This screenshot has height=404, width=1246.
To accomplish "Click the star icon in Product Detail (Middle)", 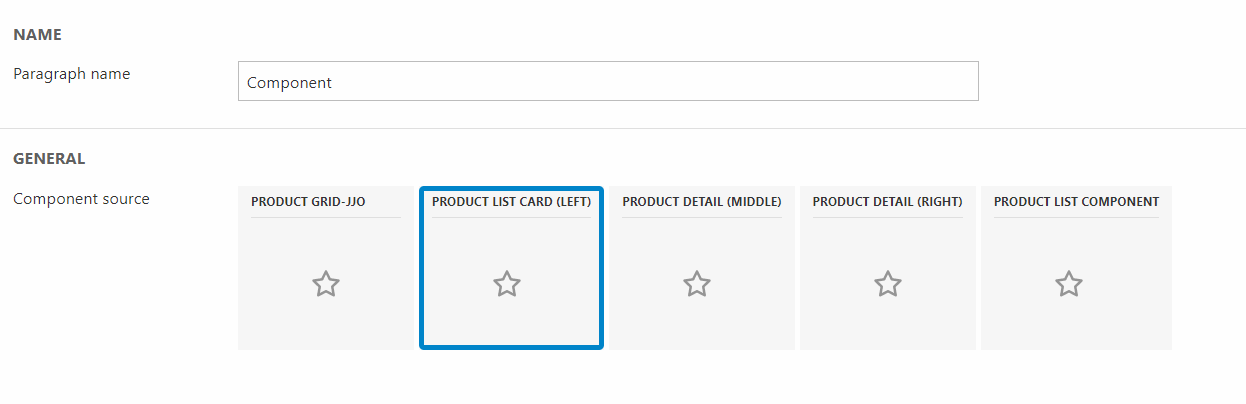I will [697, 284].
